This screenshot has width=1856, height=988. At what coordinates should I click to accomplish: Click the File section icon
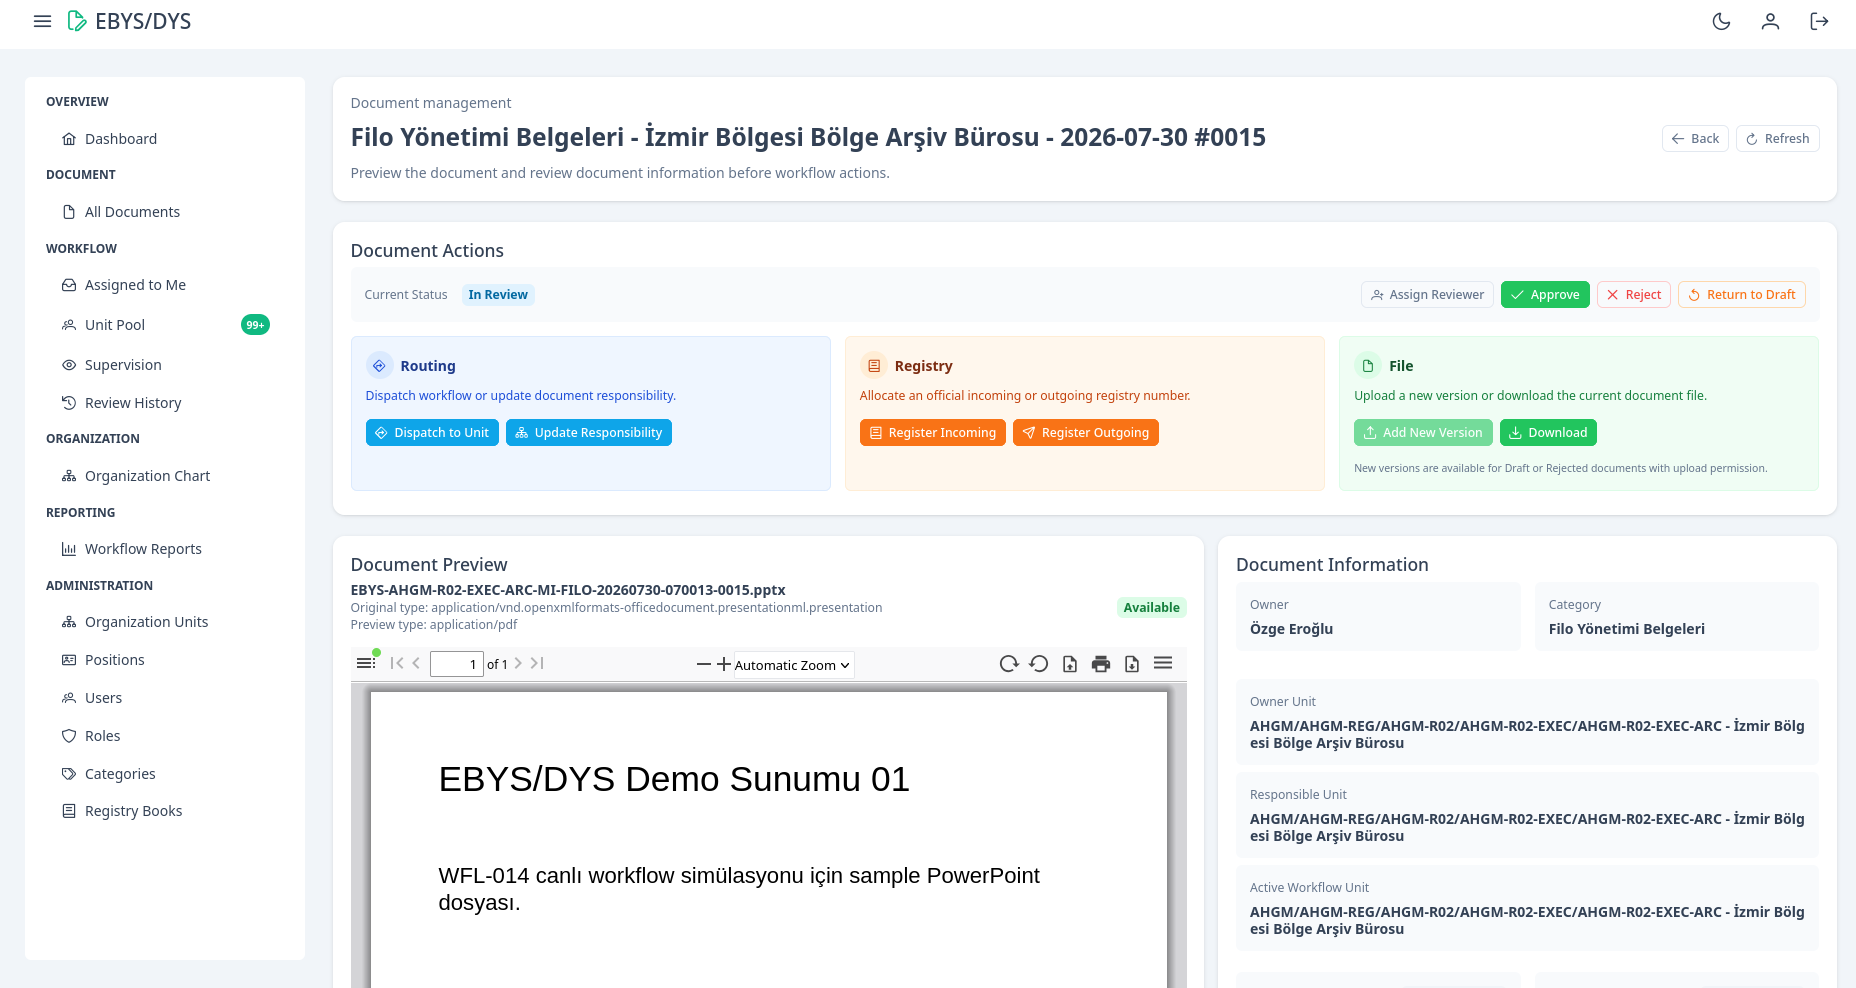(1367, 366)
